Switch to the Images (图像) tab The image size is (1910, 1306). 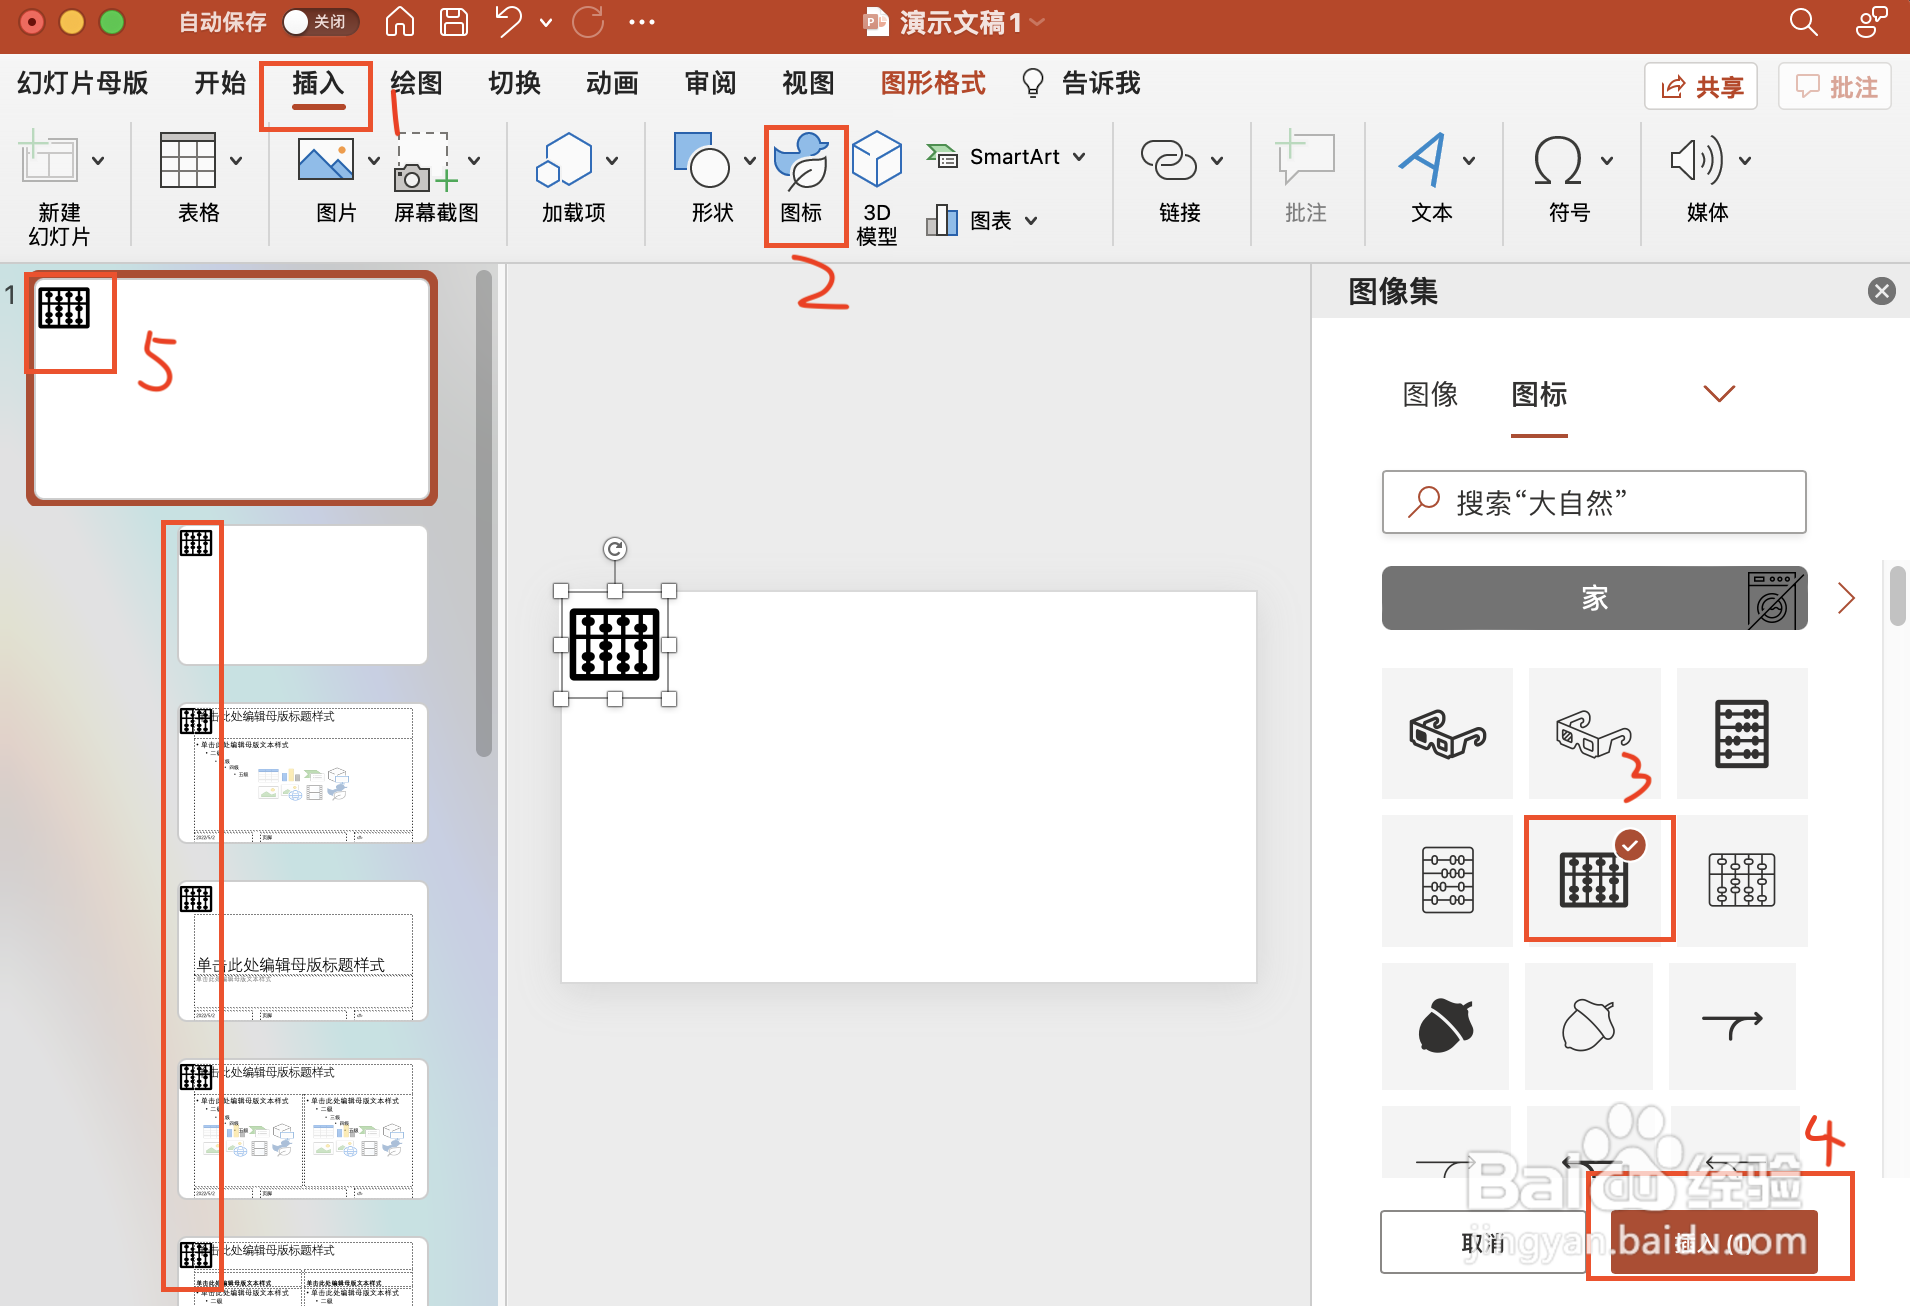click(1430, 394)
